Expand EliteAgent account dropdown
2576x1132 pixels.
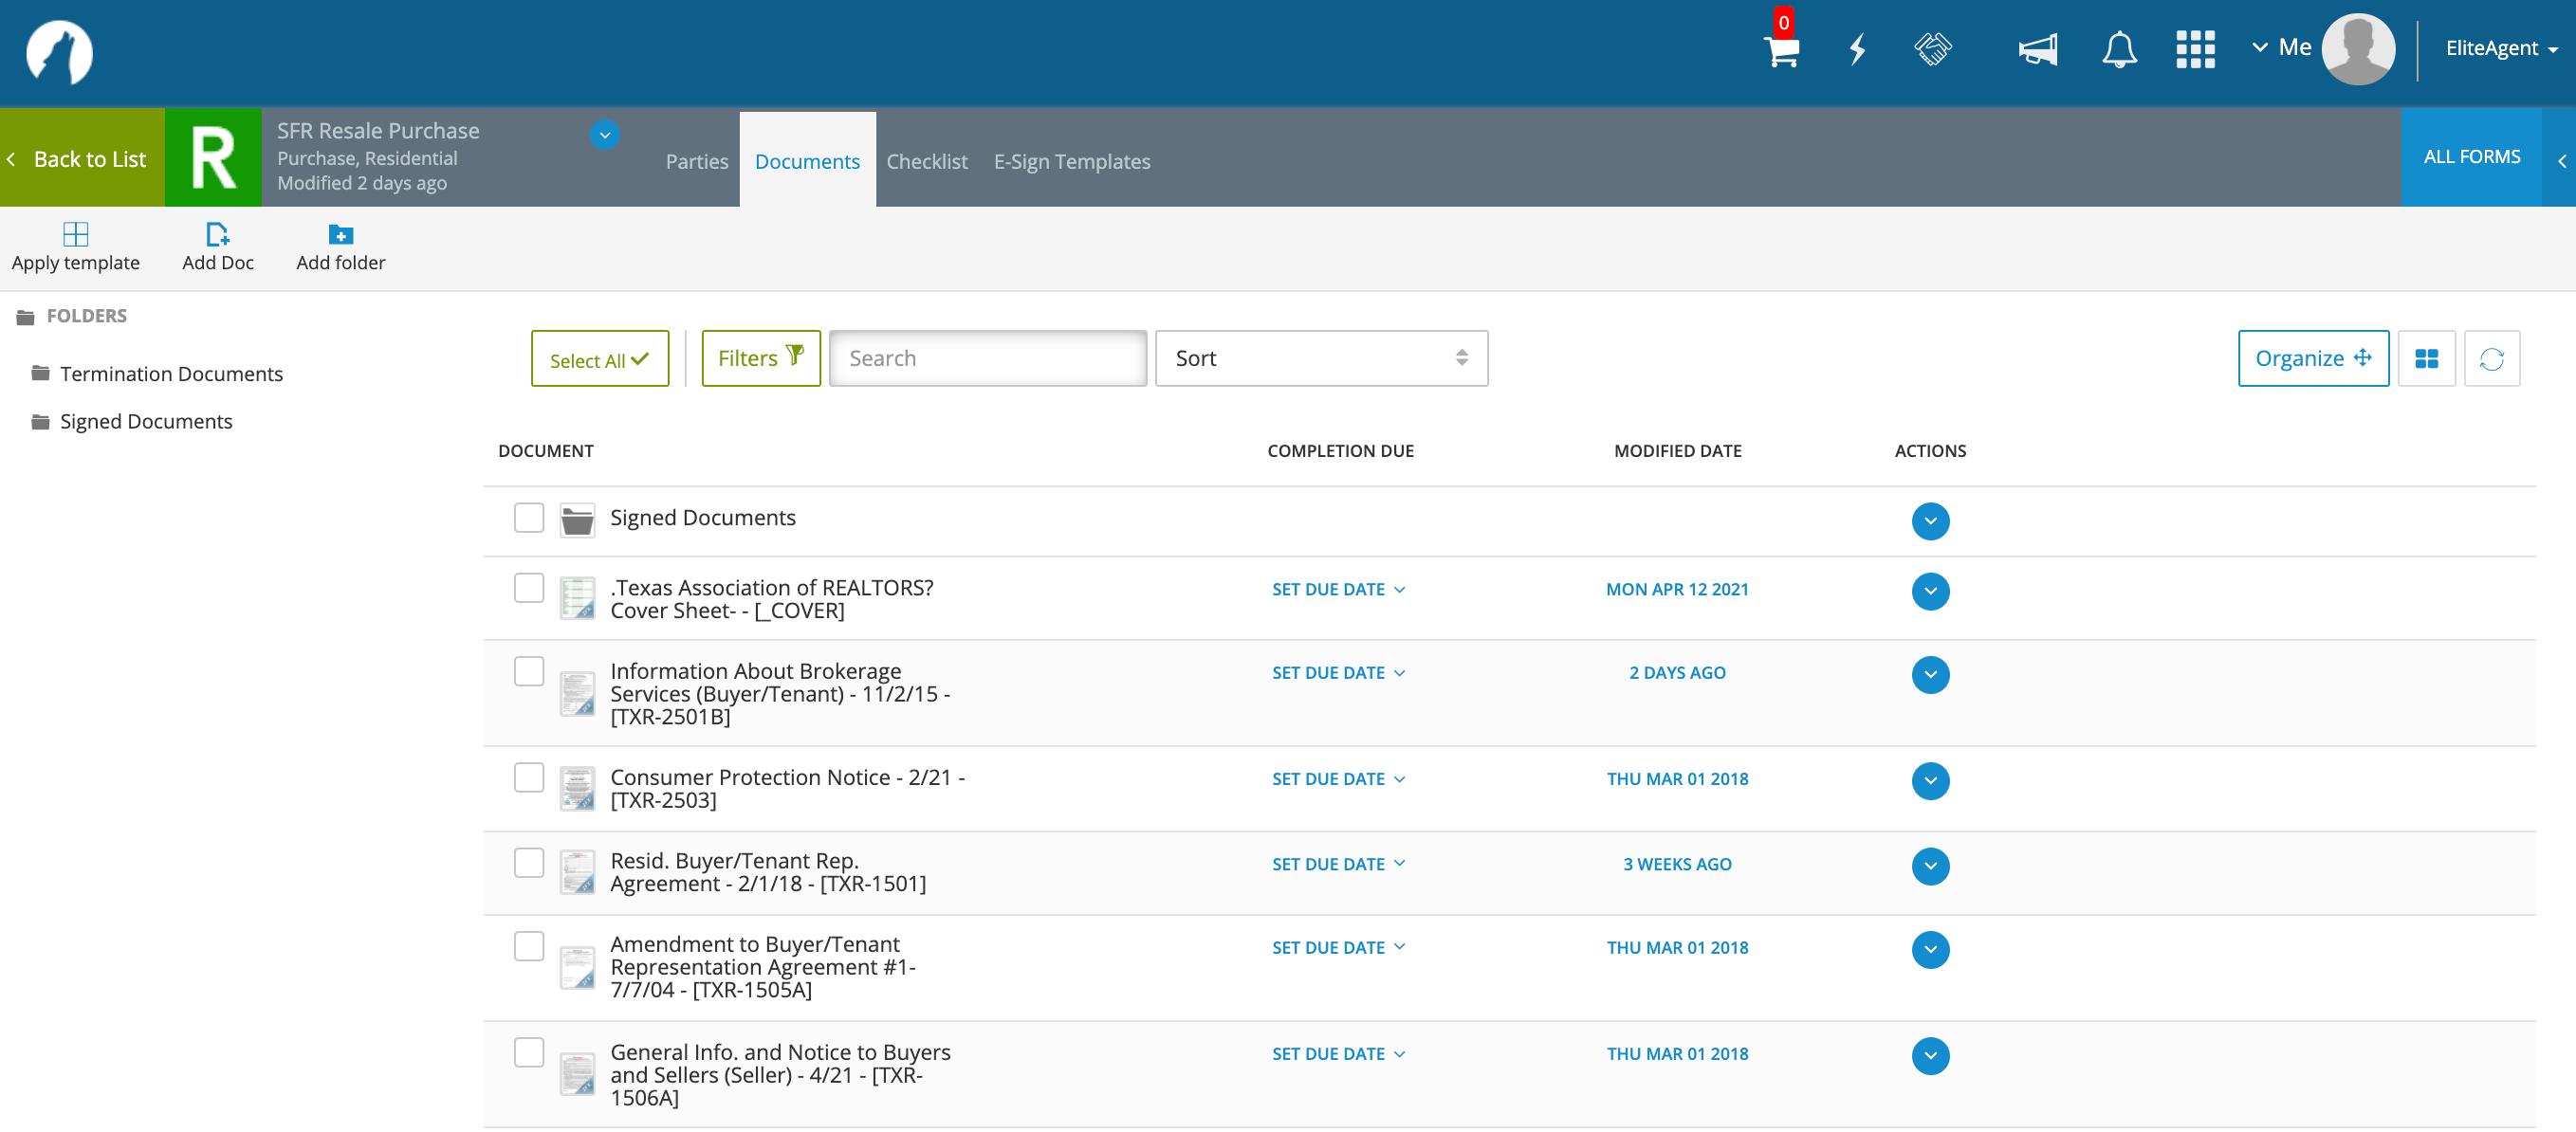click(2500, 49)
